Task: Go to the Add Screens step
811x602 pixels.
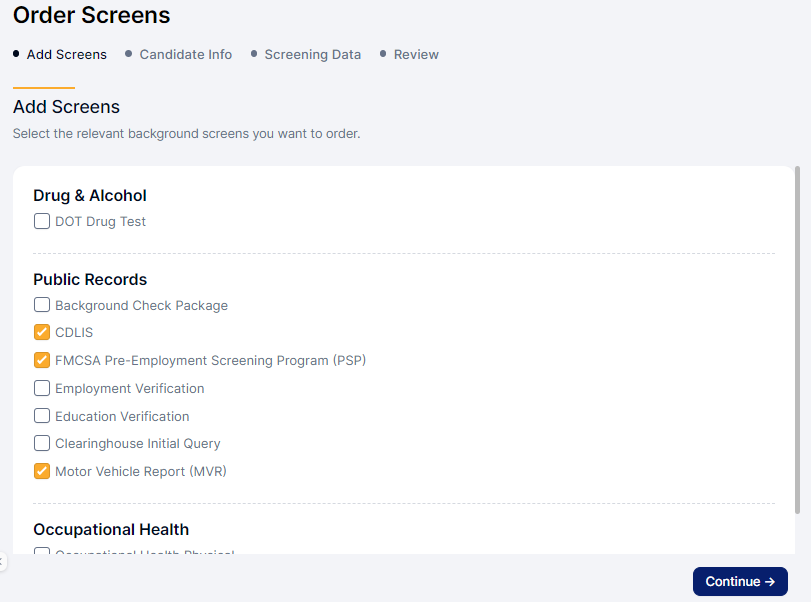Action: [66, 55]
